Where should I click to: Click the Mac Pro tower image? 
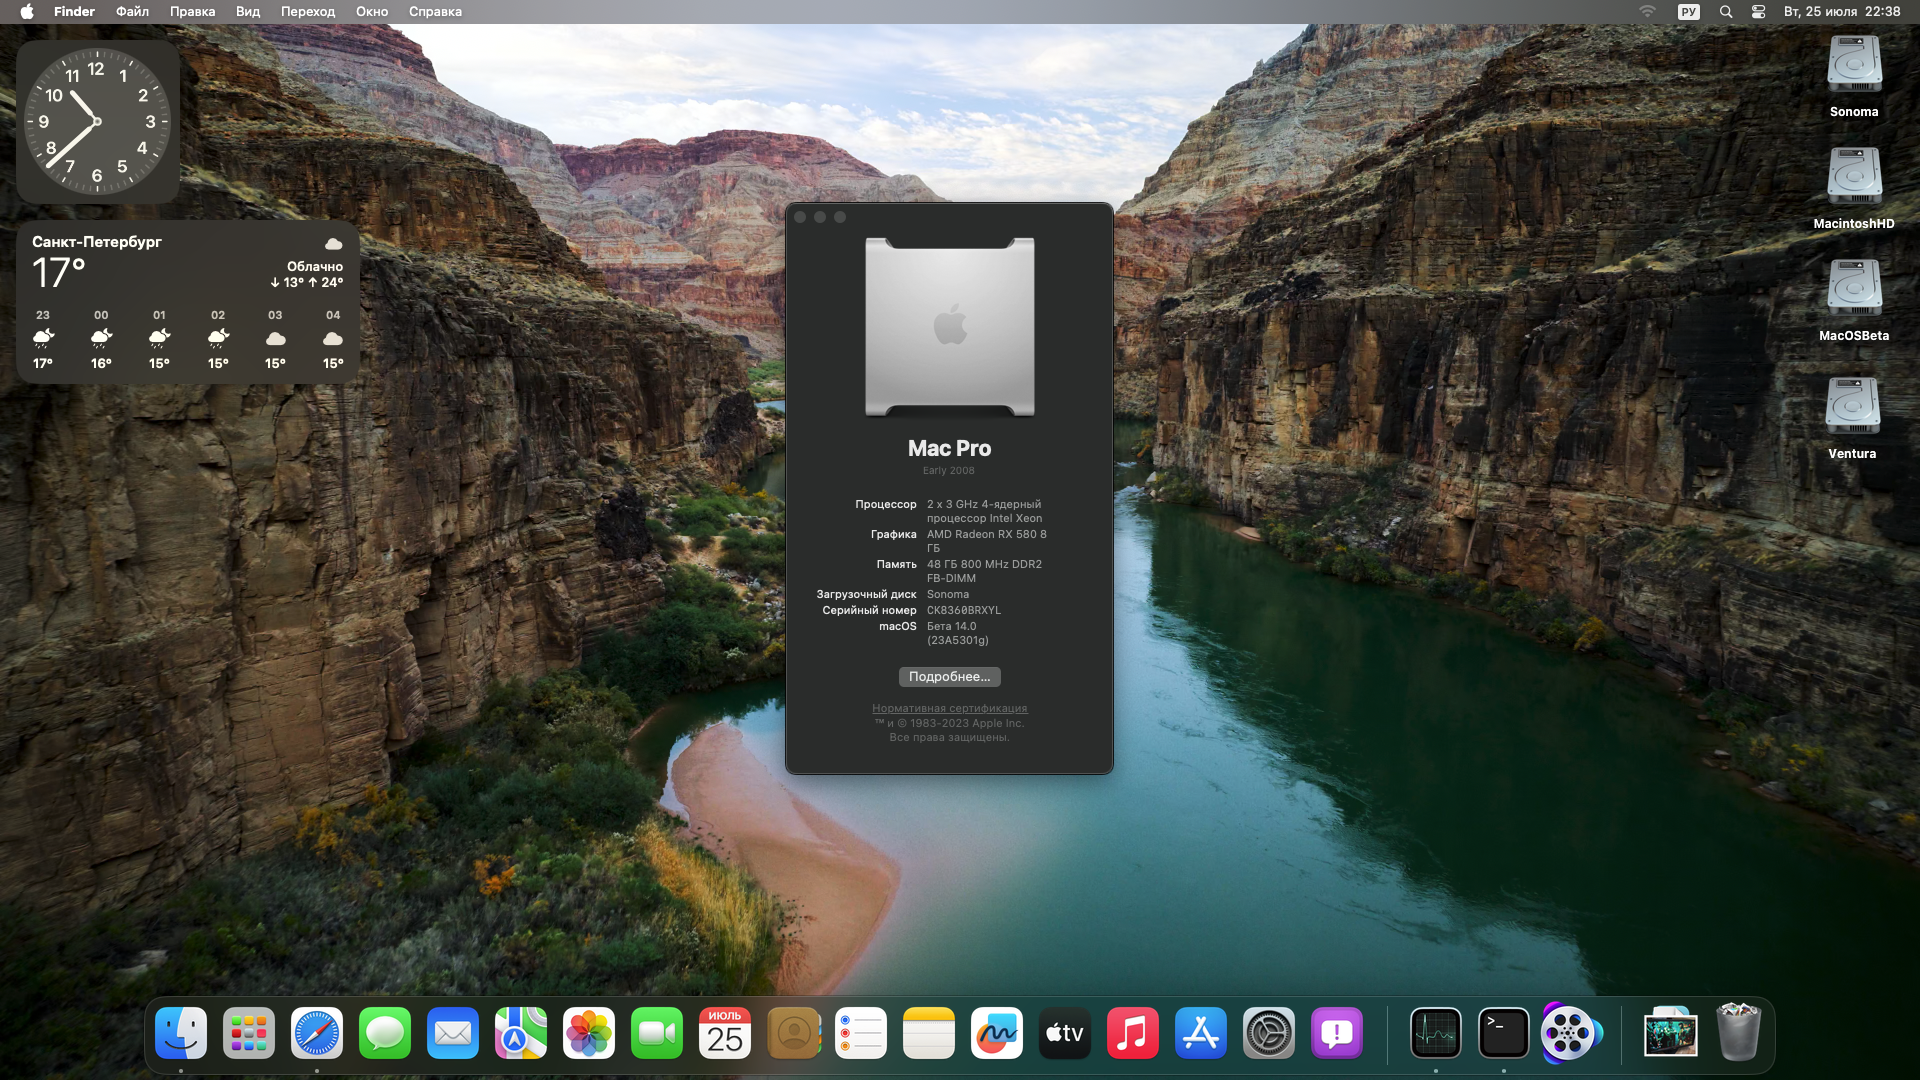pos(950,327)
